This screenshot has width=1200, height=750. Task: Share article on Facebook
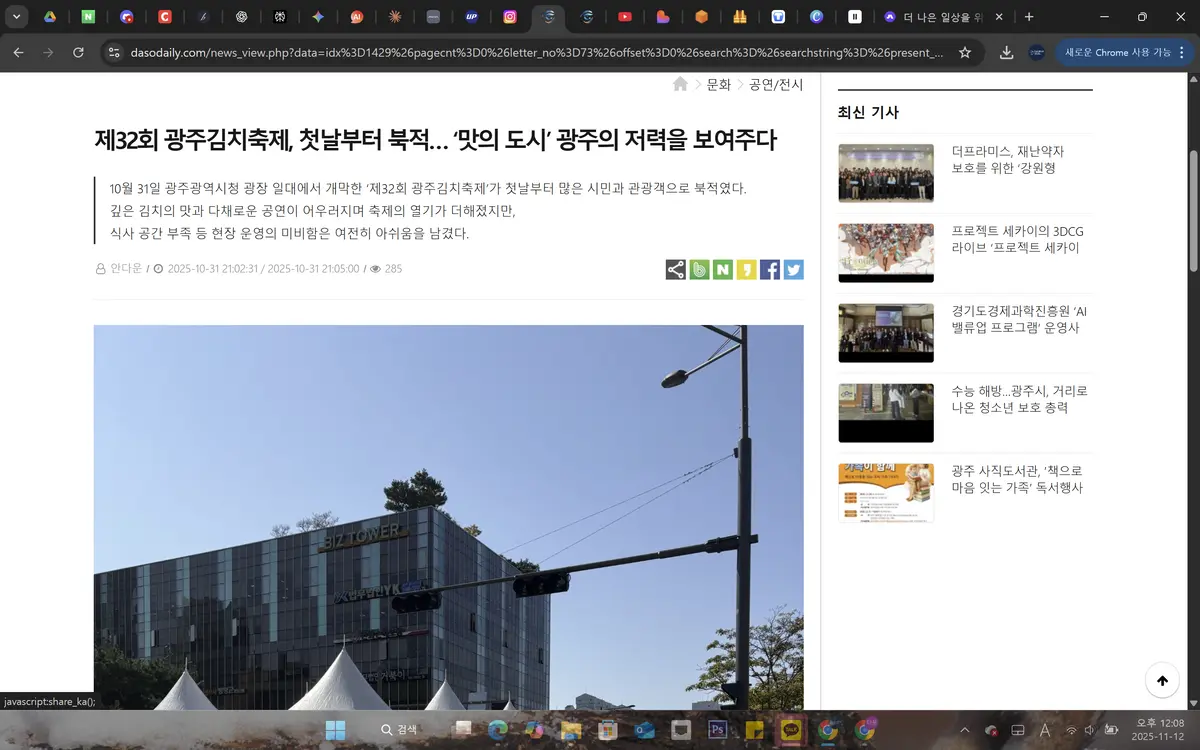[770, 269]
